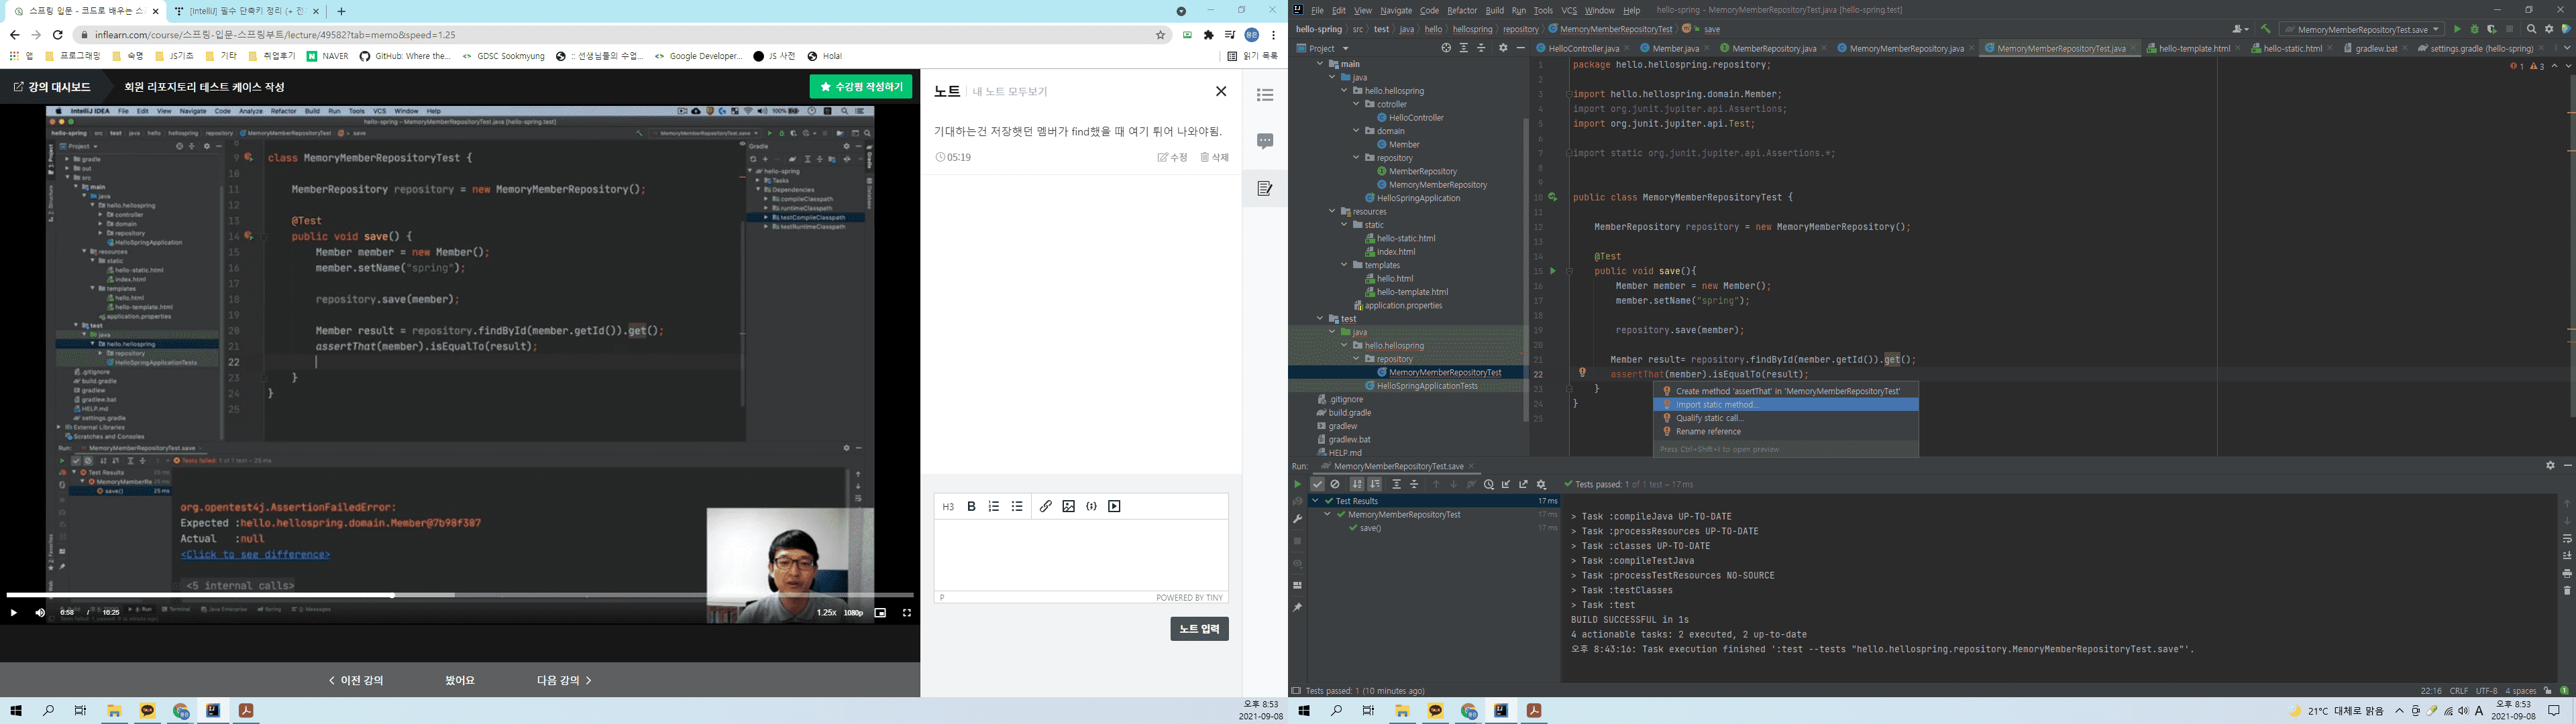2576x724 pixels.
Task: Apply bold formatting in note editor
Action: coord(971,506)
